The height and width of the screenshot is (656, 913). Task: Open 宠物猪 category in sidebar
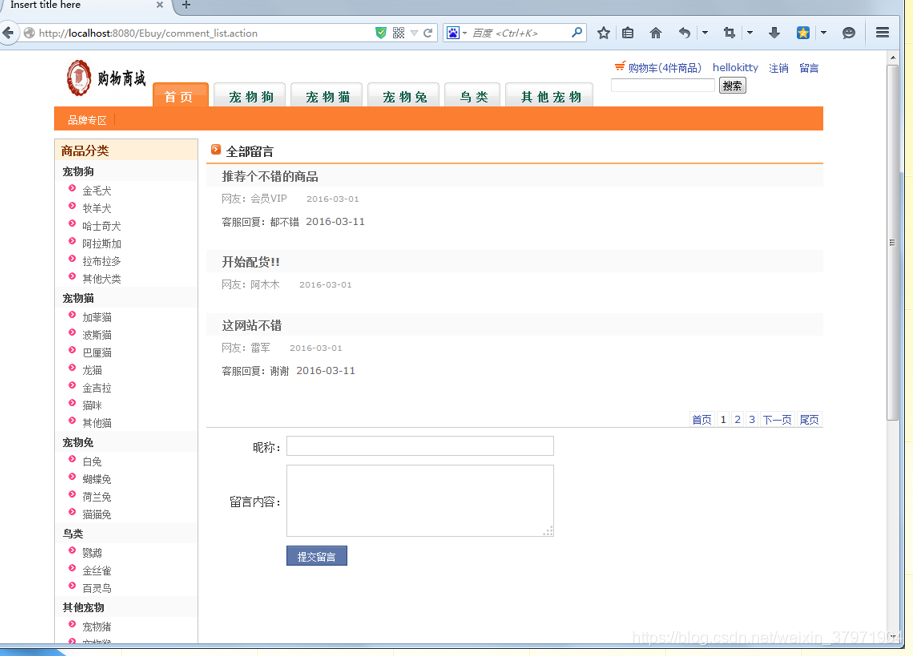pos(97,626)
